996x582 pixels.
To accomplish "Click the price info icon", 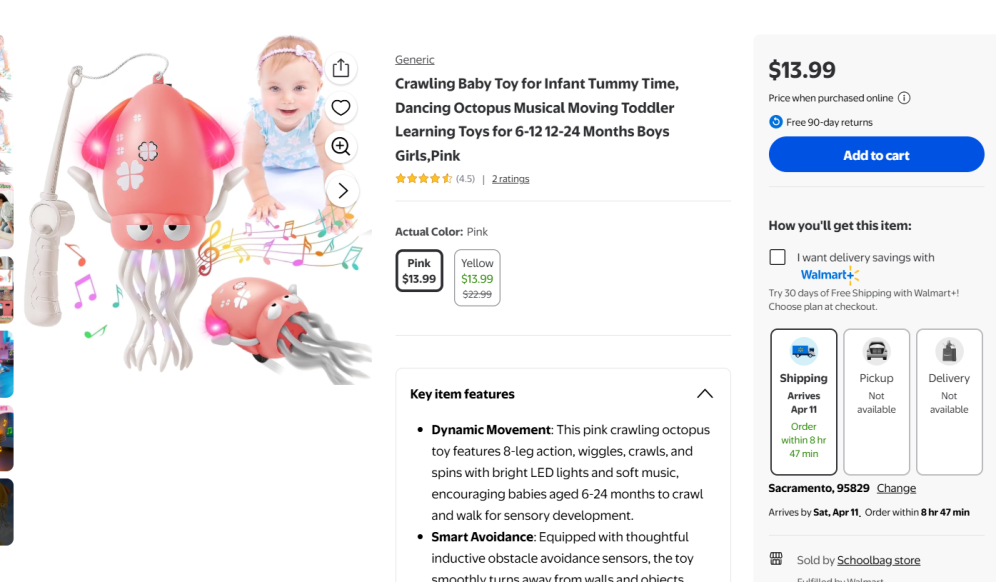I will pyautogui.click(x=904, y=98).
